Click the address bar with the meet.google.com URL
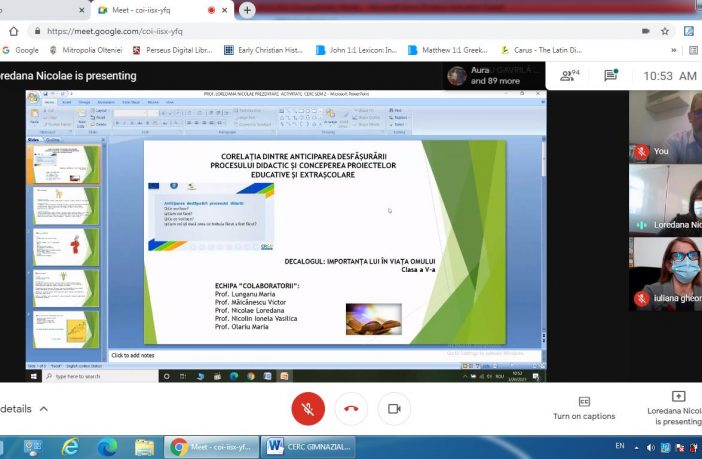This screenshot has height=459, width=702. (x=300, y=30)
